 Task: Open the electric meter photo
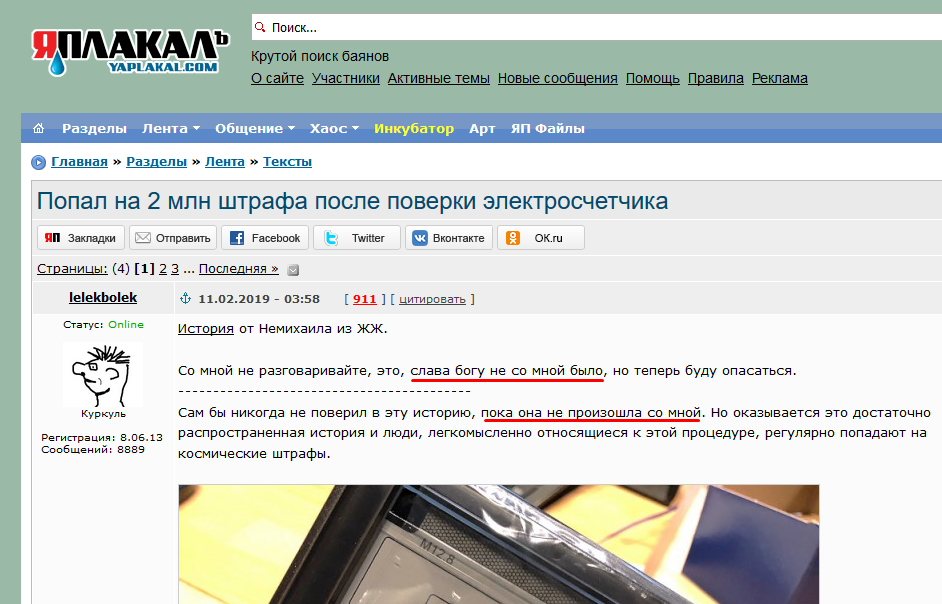click(499, 545)
